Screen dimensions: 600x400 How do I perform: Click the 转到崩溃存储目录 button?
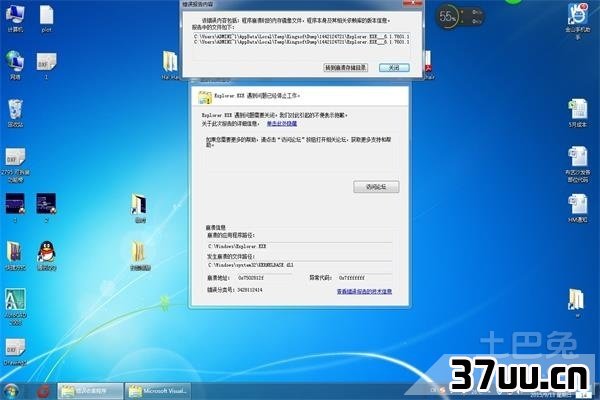tap(346, 68)
